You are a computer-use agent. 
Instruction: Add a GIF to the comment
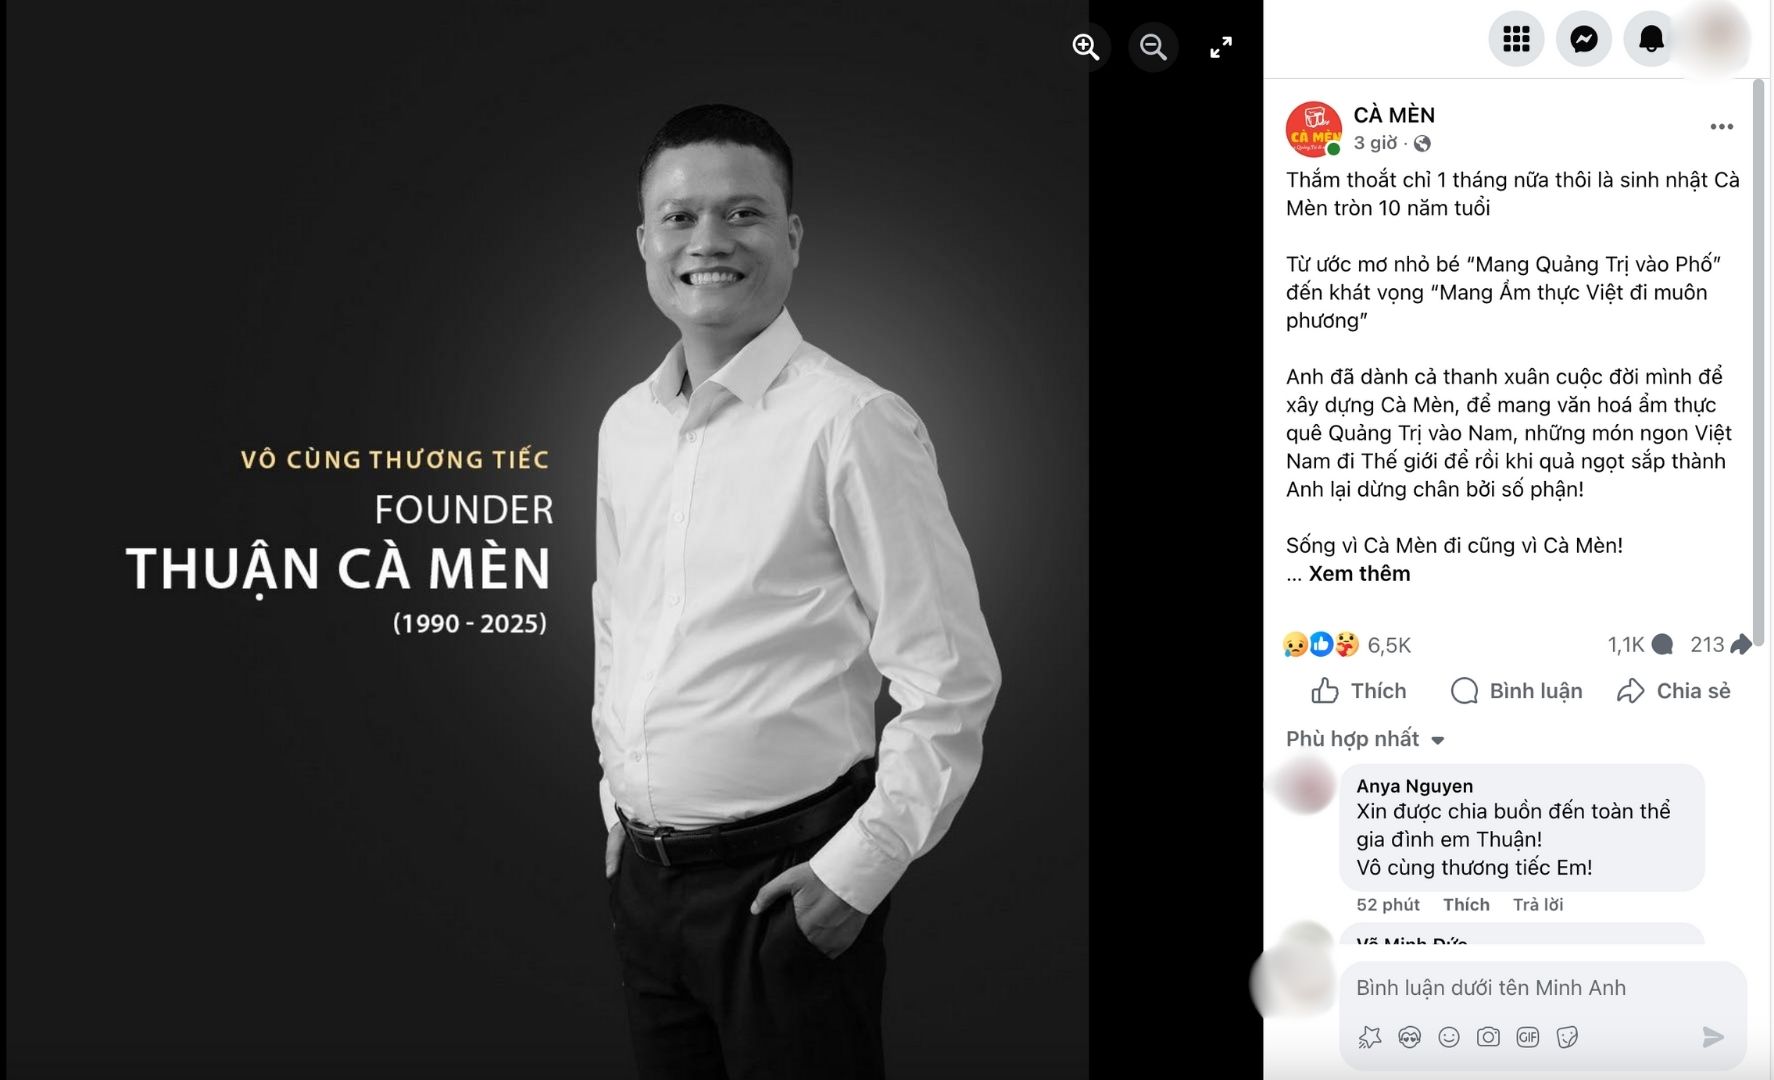pyautogui.click(x=1528, y=1037)
